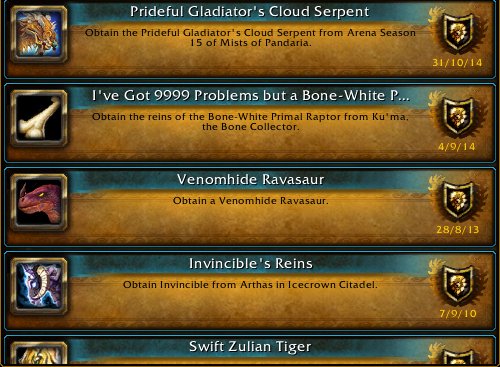Click shield badge on Prideful Gladiator's achievement
The width and height of the screenshot is (500, 367).
point(459,32)
